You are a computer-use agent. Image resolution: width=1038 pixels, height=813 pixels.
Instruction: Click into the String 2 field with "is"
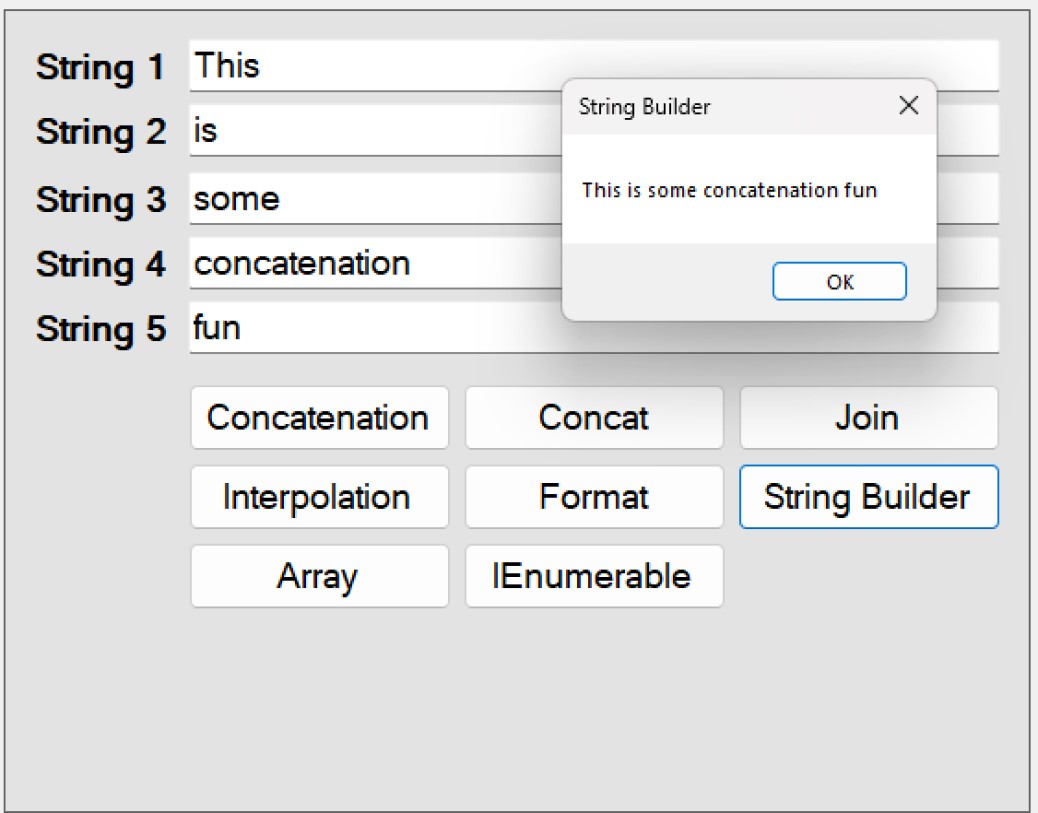point(370,131)
